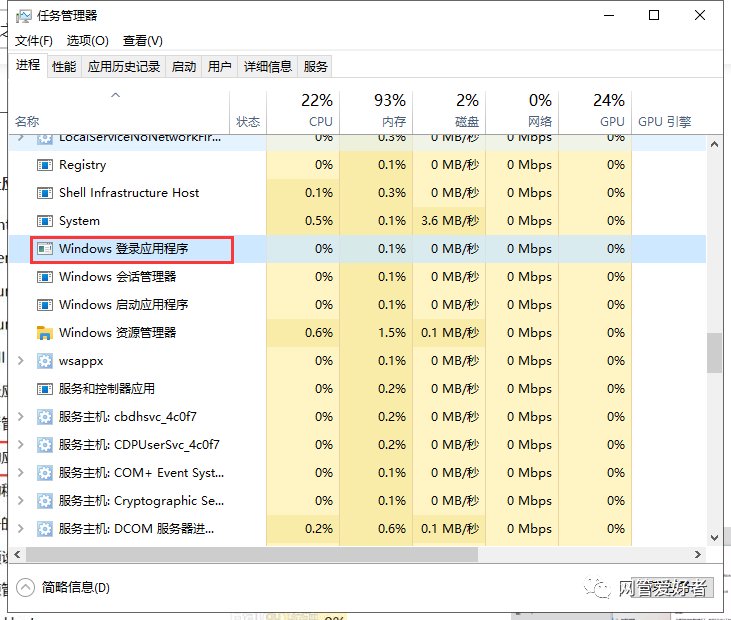Click the 3.6 MB/秒 disk value for System
The image size is (731, 620).
[x=450, y=221]
